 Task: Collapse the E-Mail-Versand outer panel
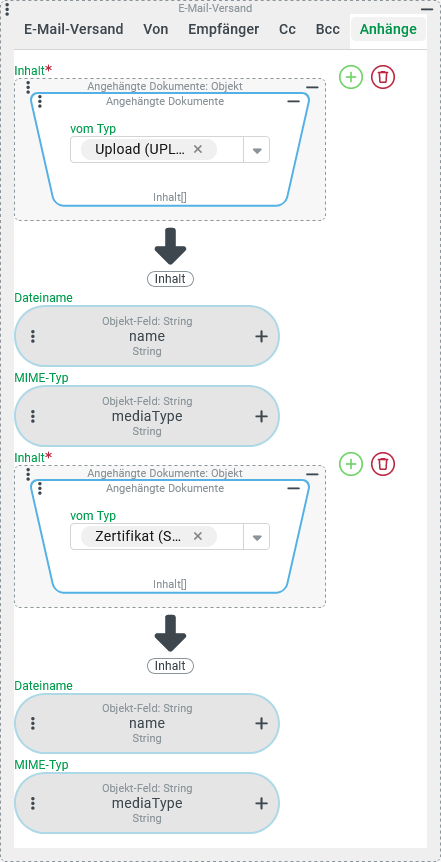pyautogui.click(x=427, y=9)
